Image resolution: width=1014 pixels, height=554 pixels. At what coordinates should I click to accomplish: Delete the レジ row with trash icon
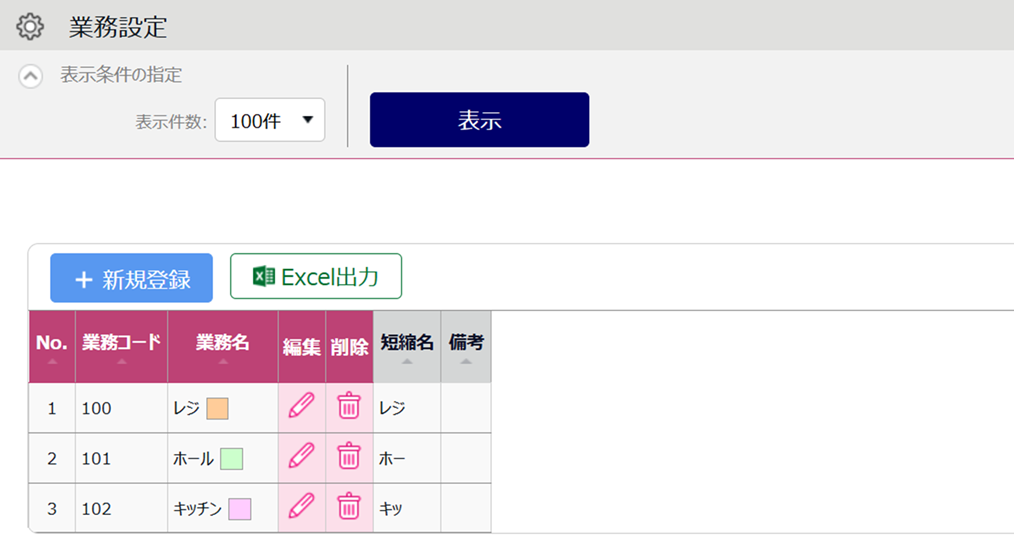point(348,406)
